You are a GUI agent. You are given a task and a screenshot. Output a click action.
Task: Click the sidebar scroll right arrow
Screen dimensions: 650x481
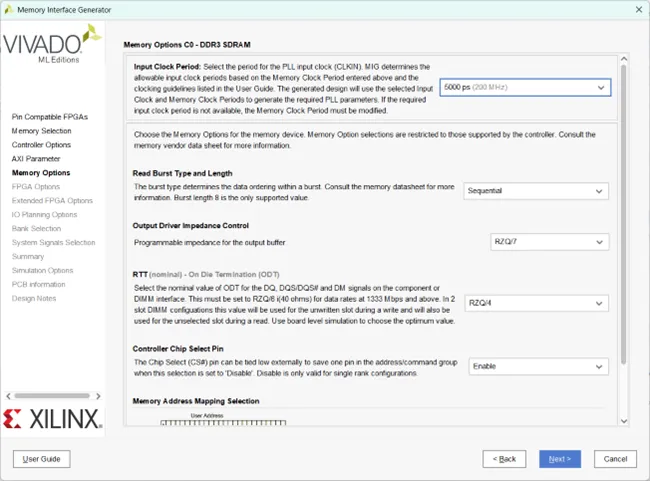pos(98,396)
